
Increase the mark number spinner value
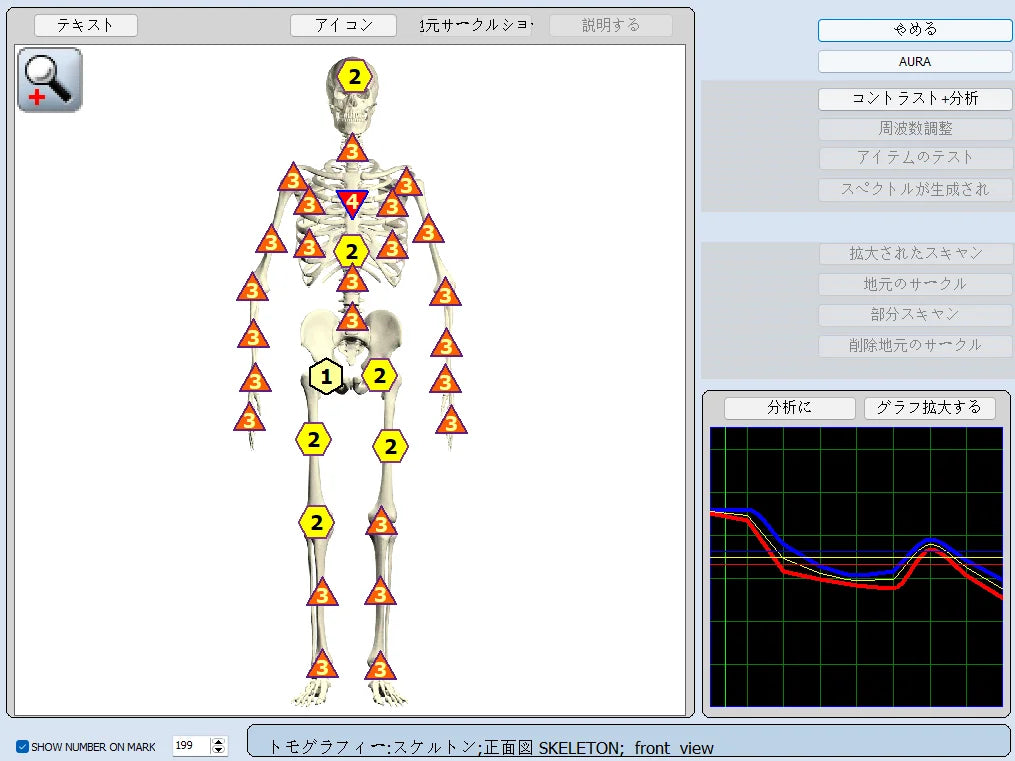(219, 741)
